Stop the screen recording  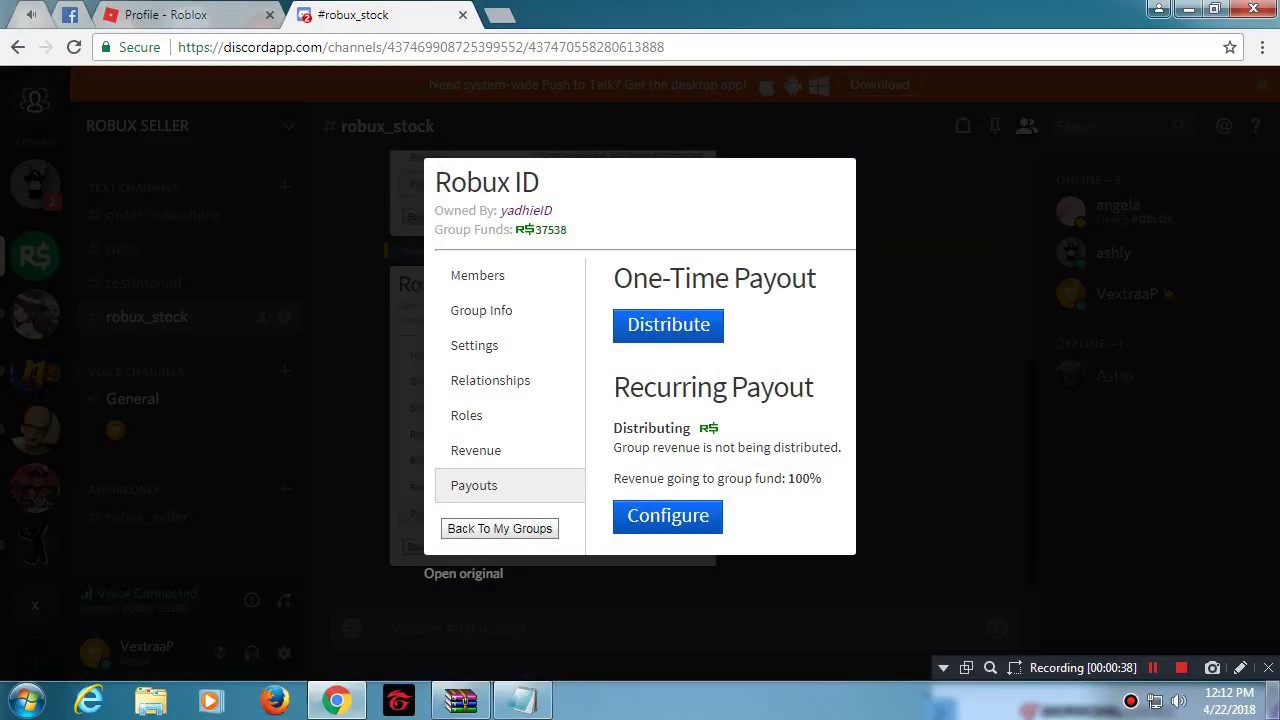(x=1181, y=668)
